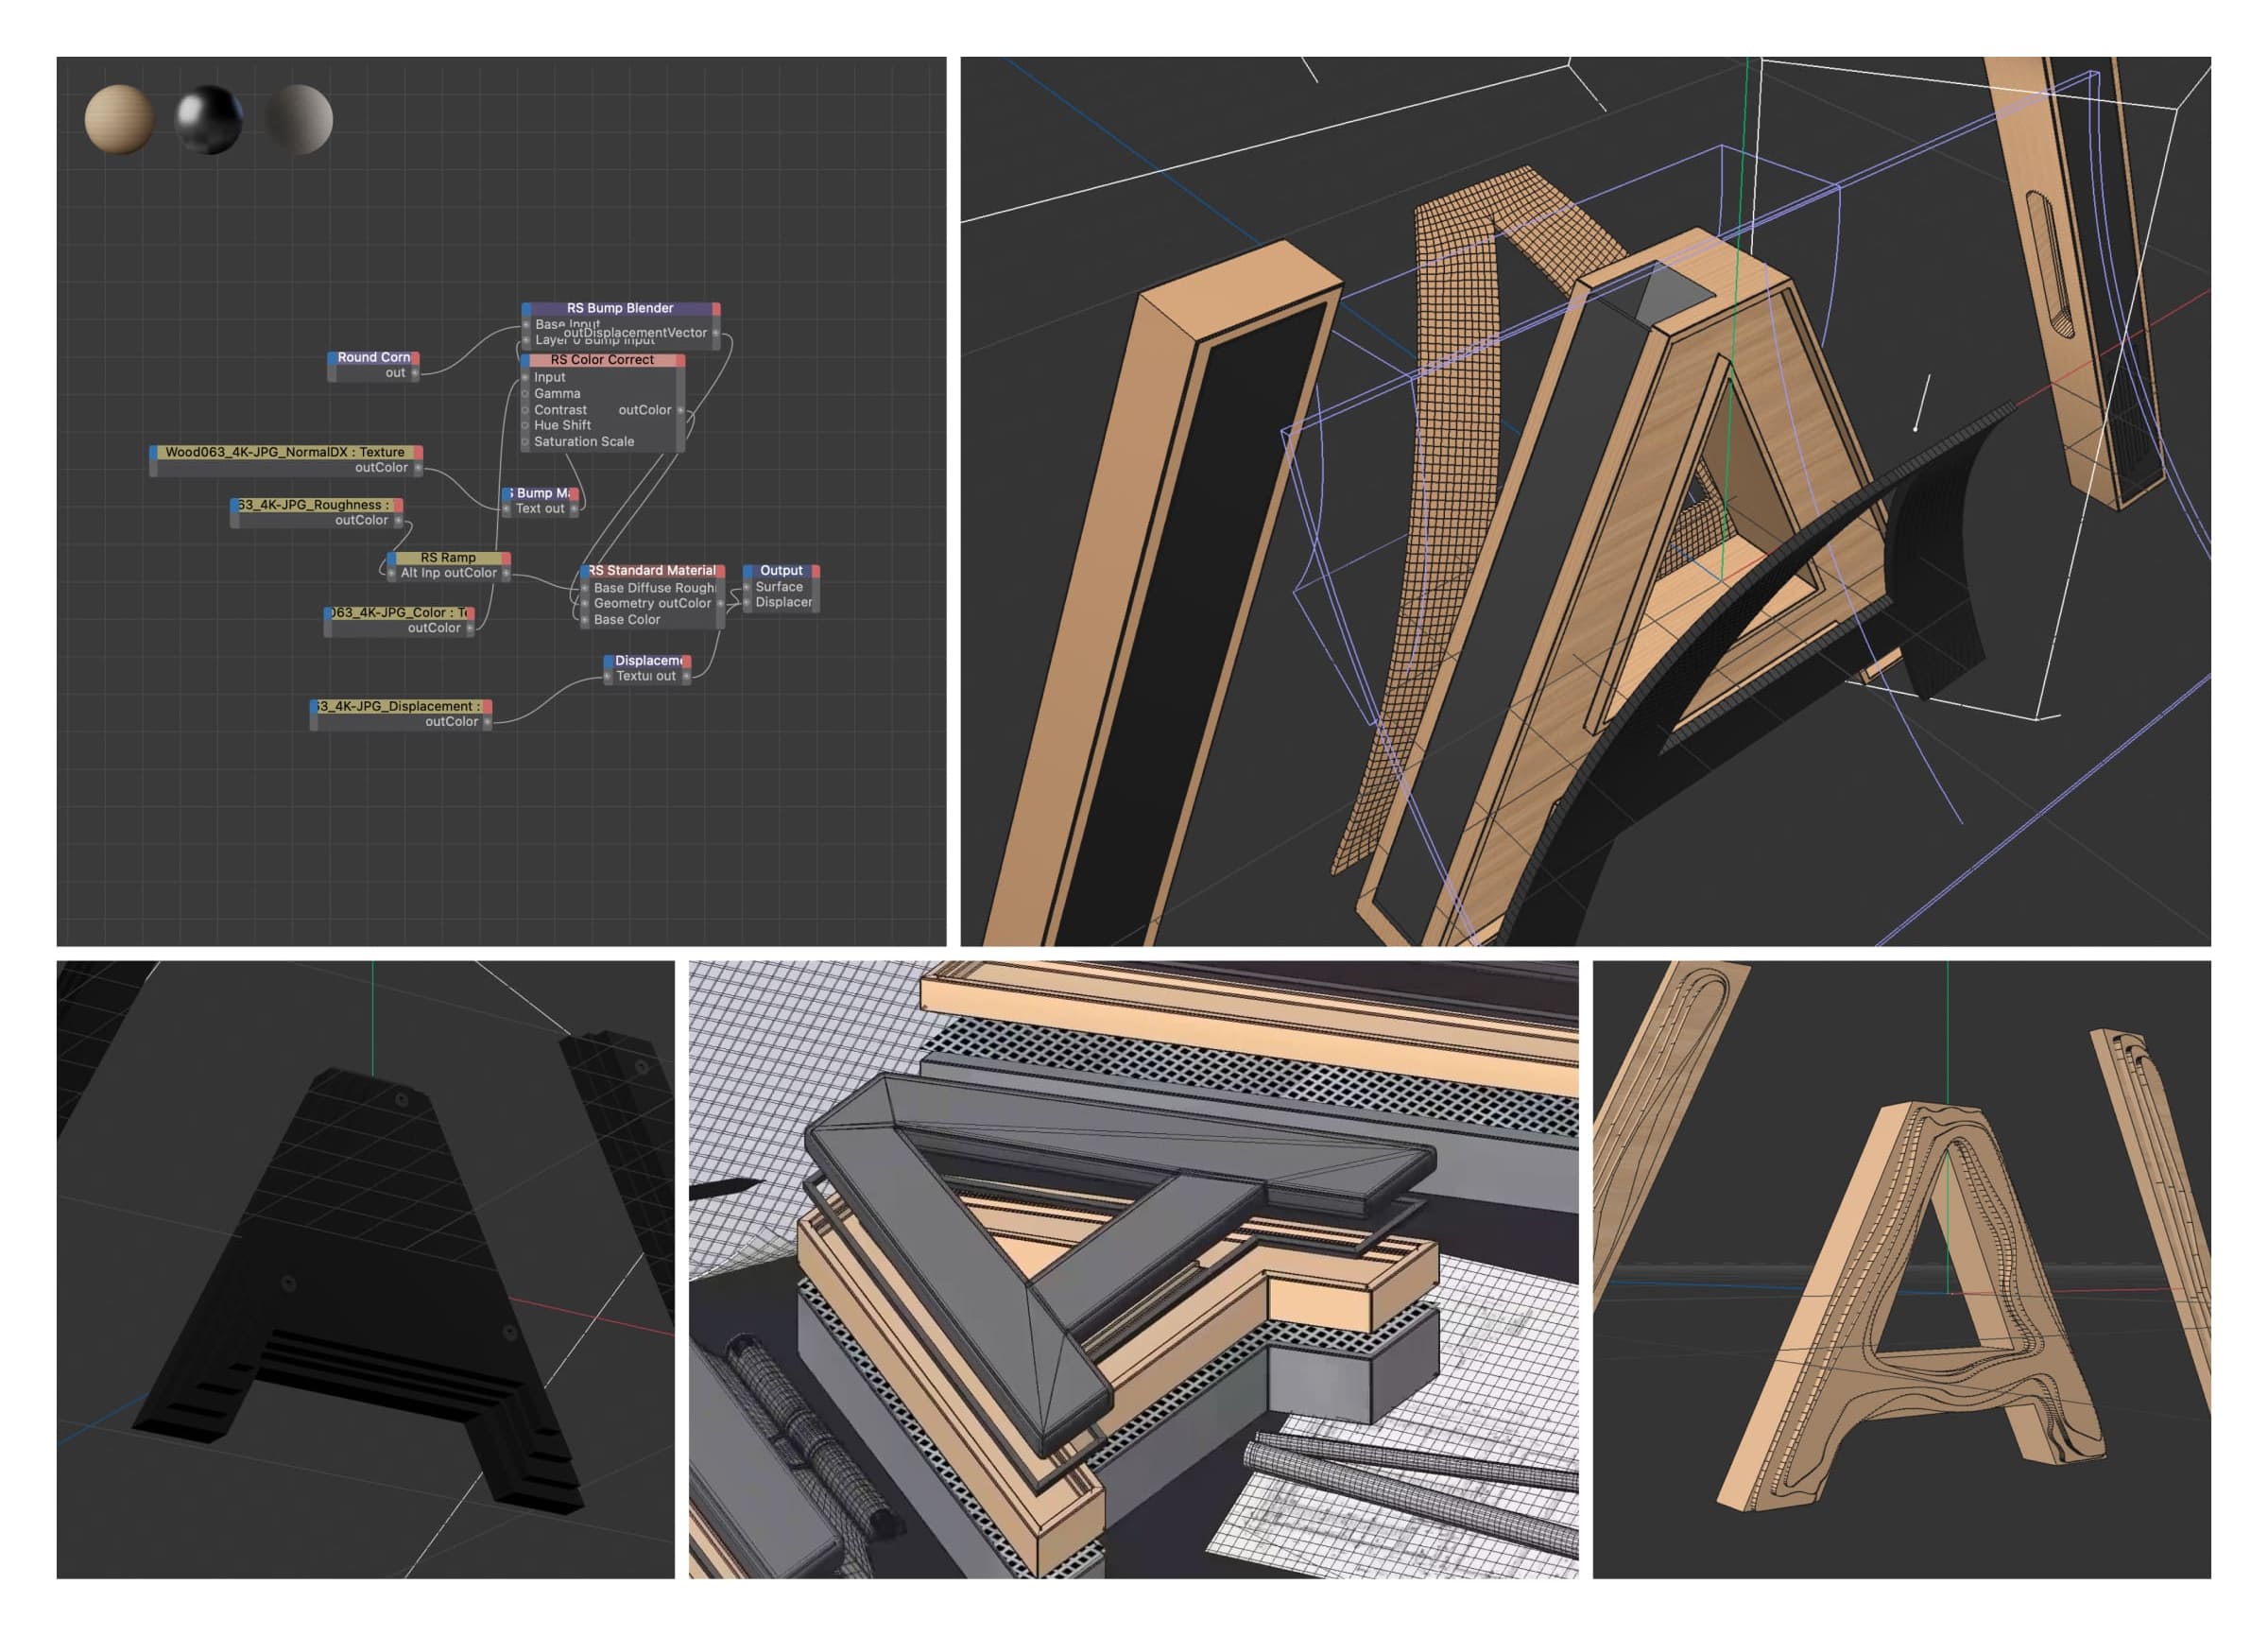Select the wood material preview sphere
Image resolution: width=2268 pixels, height=1636 pixels.
click(x=119, y=119)
